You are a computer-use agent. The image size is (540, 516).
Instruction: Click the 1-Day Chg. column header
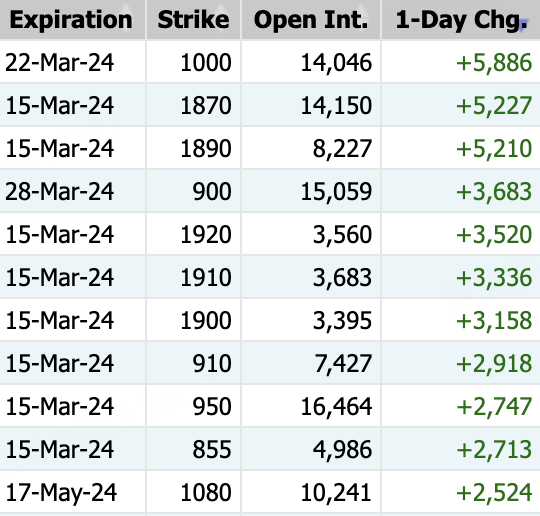click(461, 20)
